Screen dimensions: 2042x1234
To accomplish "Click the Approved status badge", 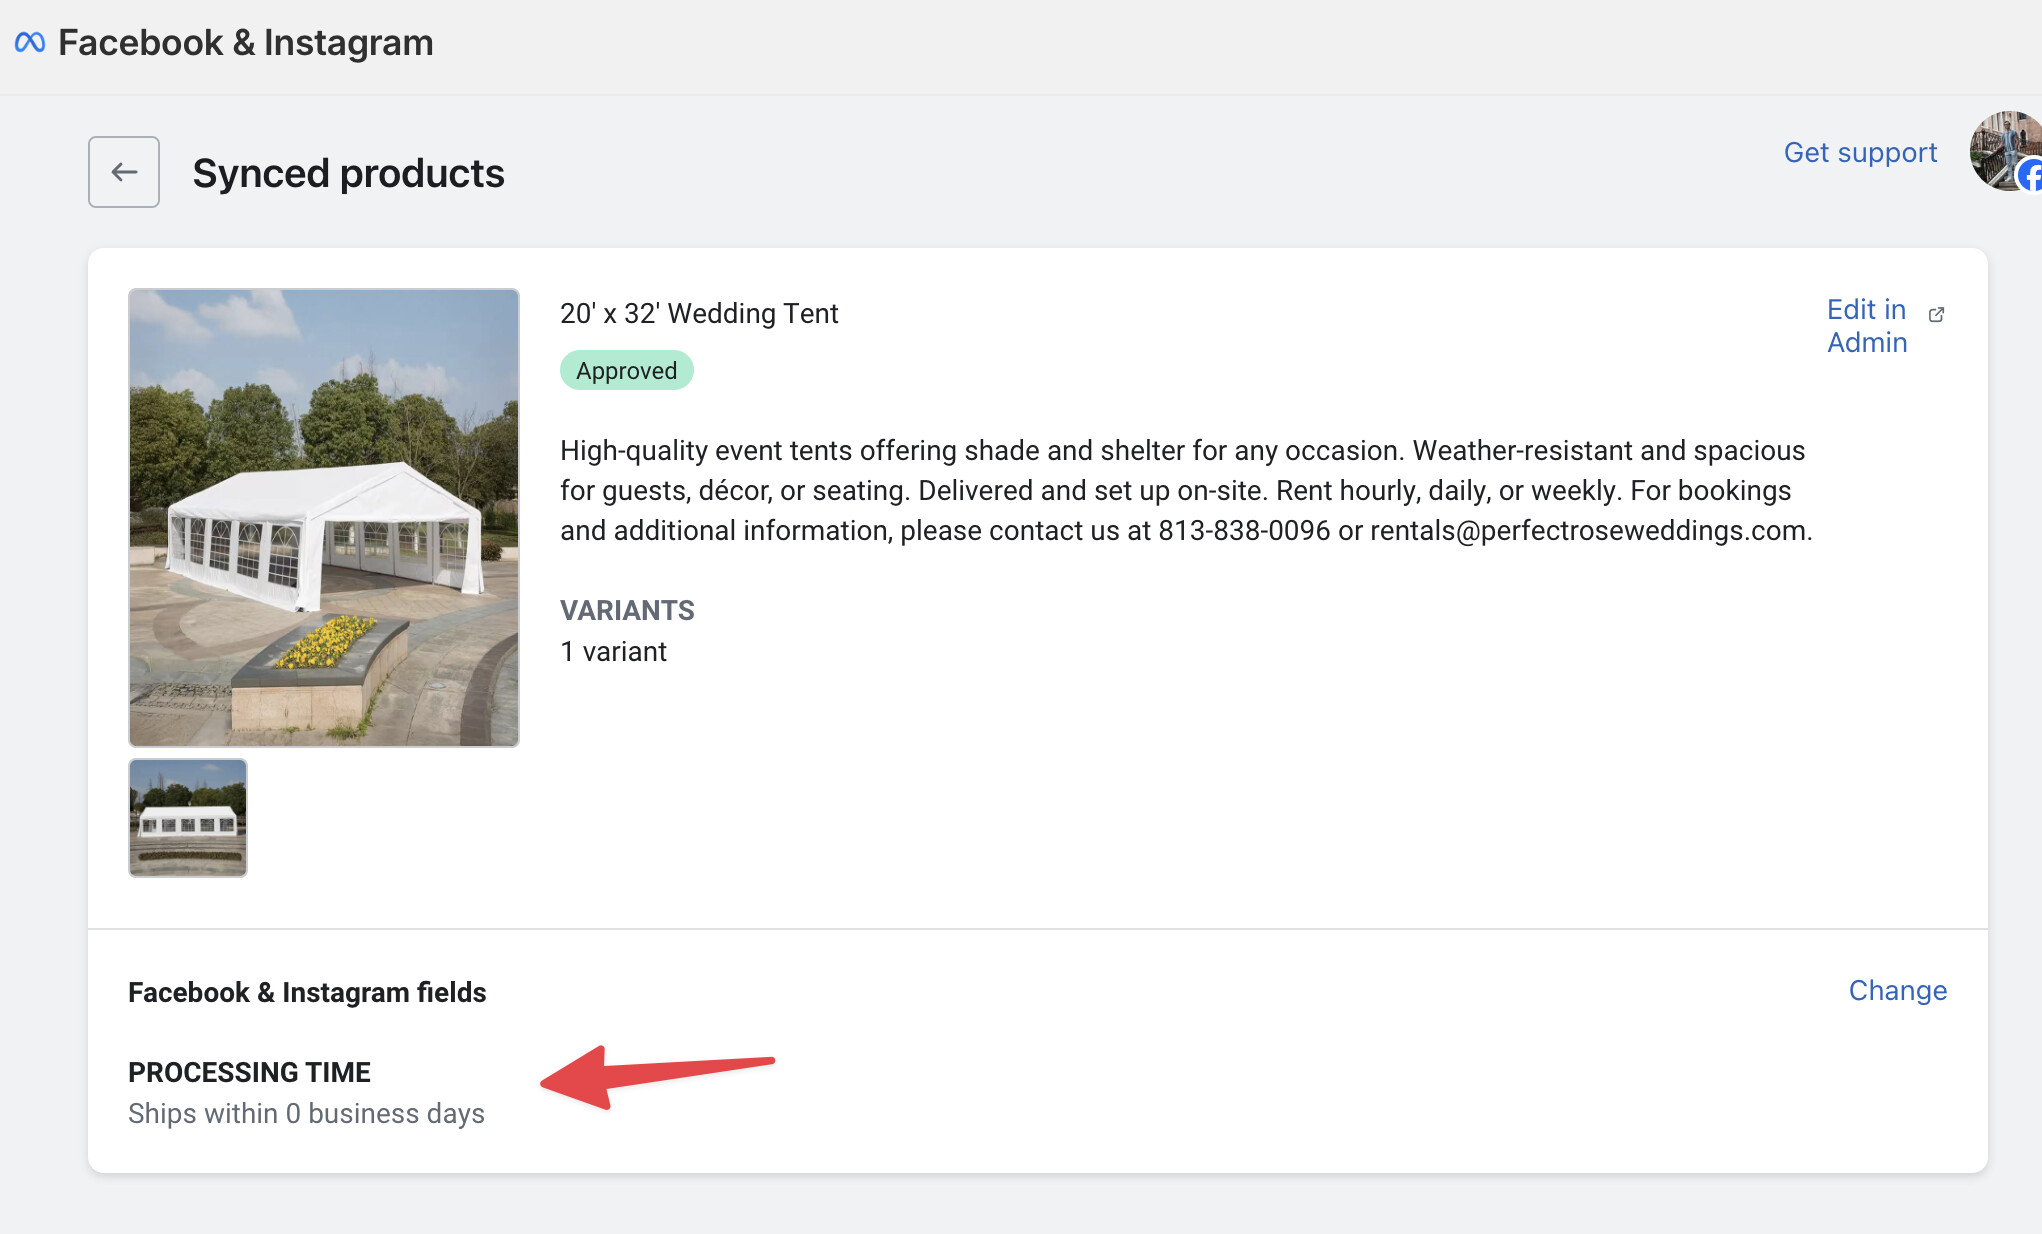I will [x=627, y=371].
